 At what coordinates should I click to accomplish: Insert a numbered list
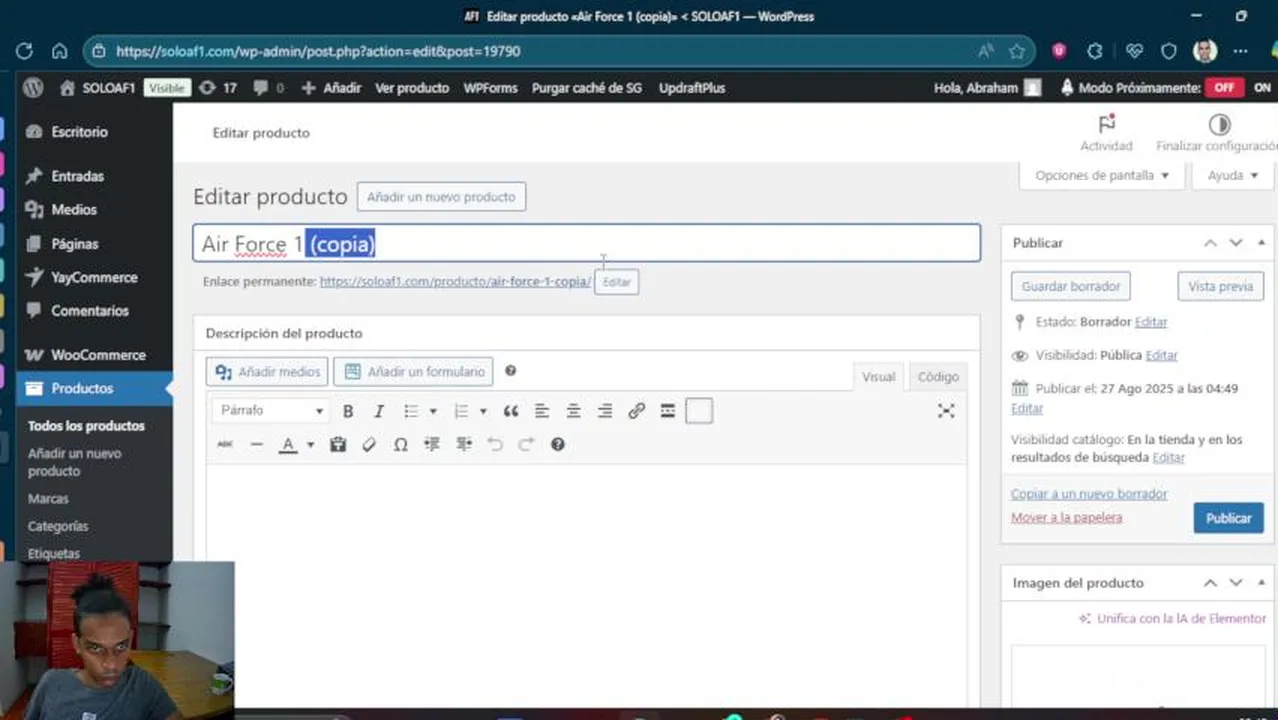[x=460, y=411]
